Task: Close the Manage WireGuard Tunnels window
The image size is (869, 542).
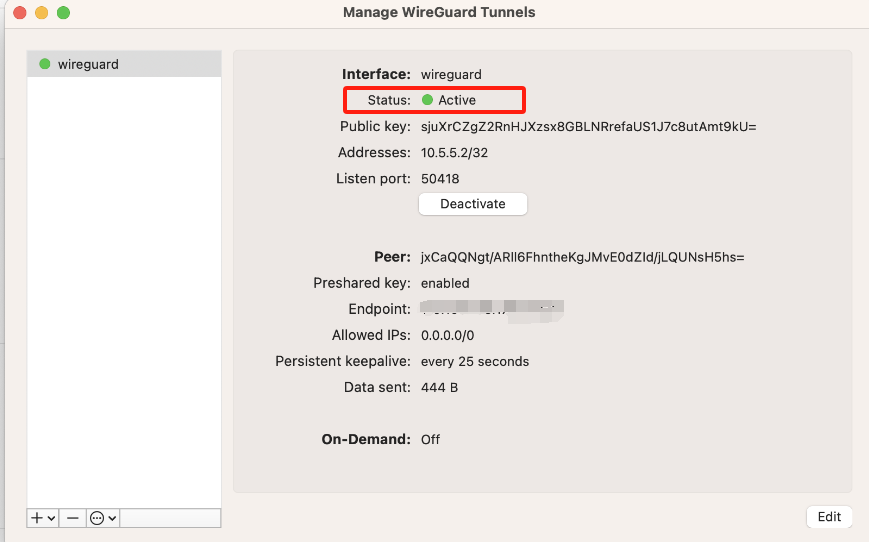Action: click(x=19, y=13)
